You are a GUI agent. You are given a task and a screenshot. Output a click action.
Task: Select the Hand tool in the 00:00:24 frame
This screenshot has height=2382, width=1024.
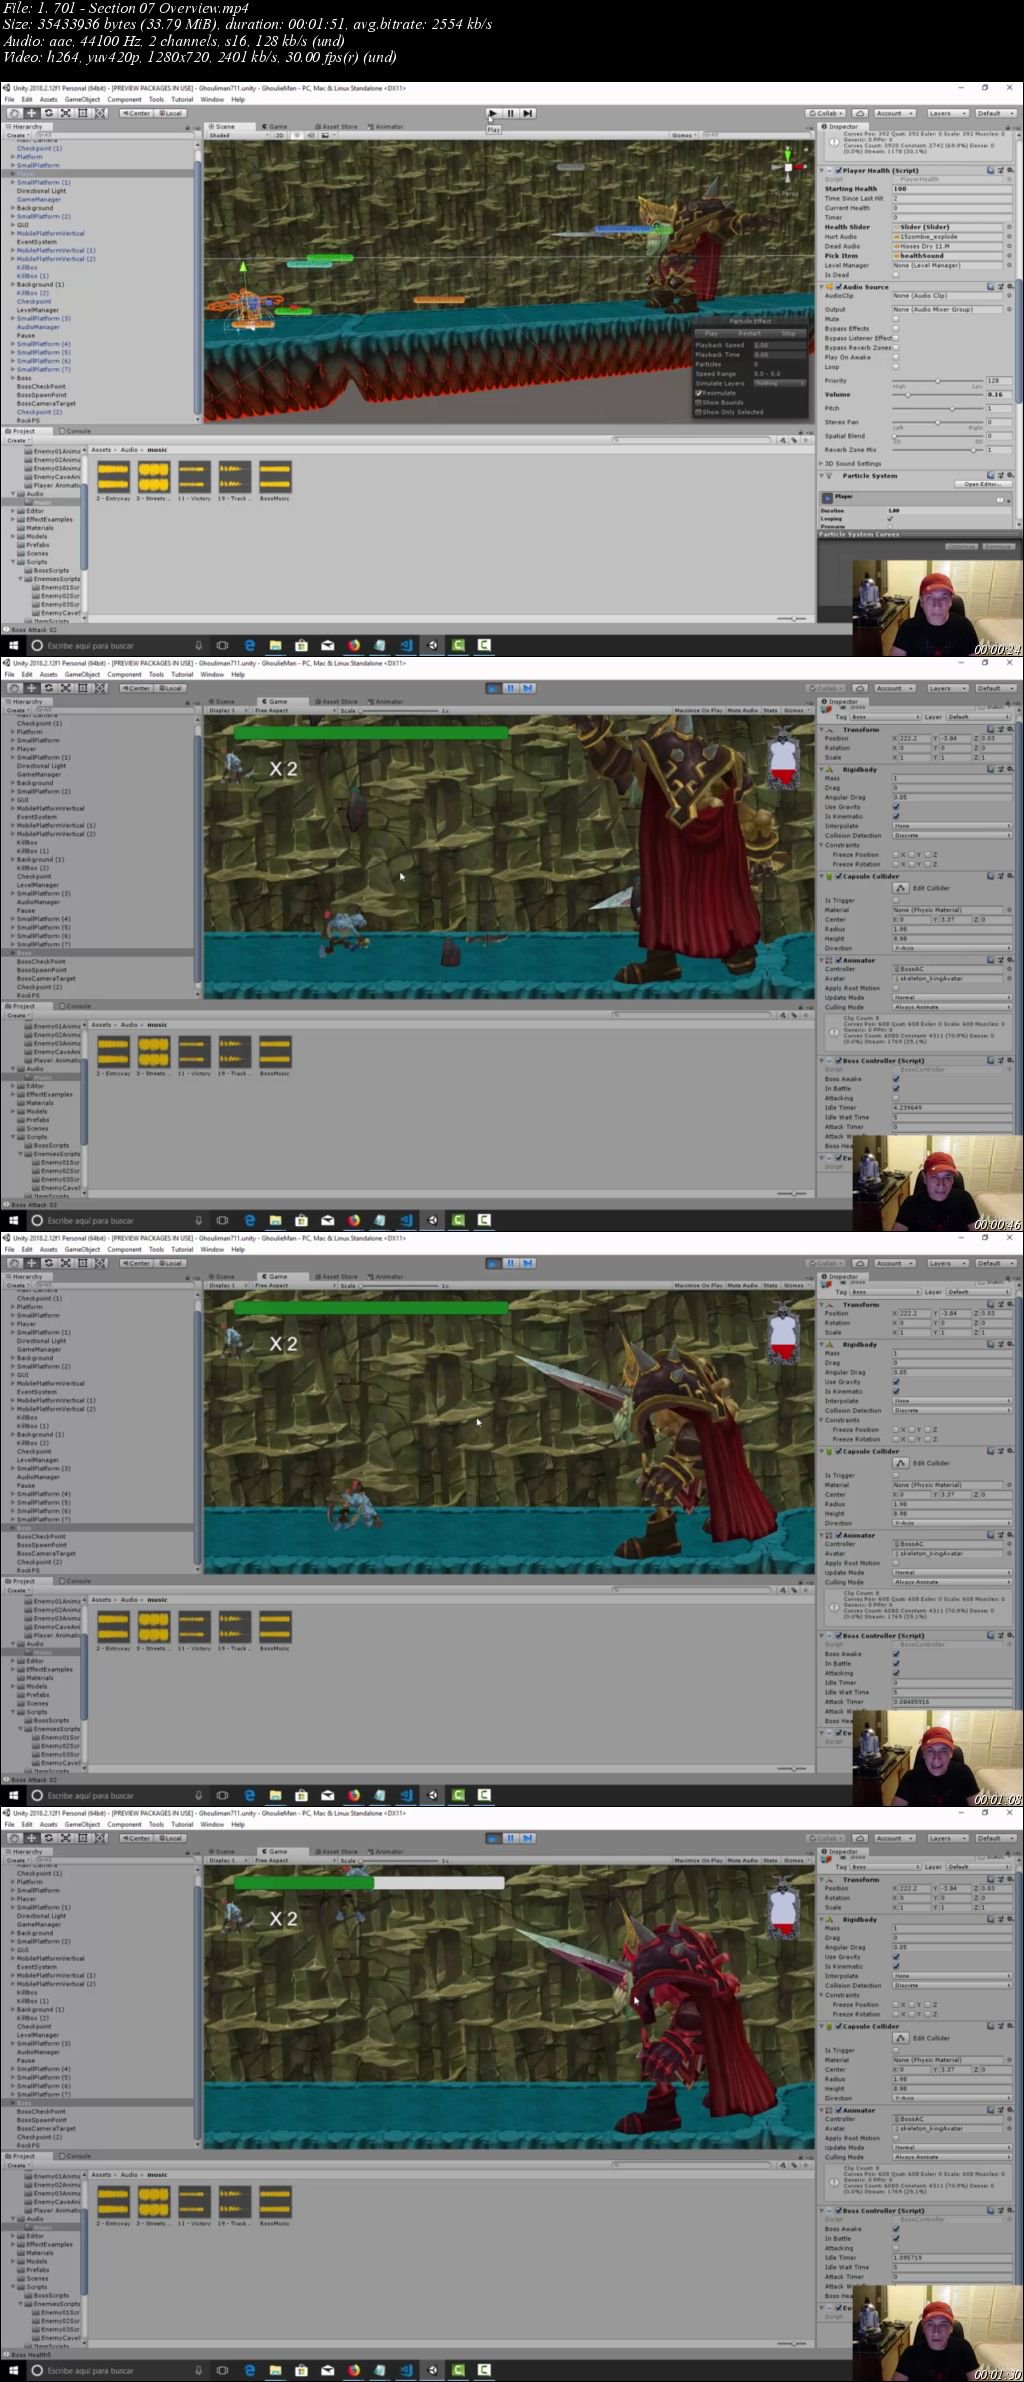click(14, 113)
